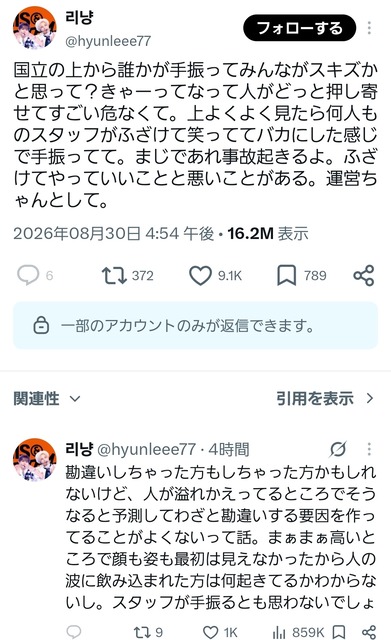391x640 pixels.
Task: Share the reply post
Action: click(x=369, y=632)
